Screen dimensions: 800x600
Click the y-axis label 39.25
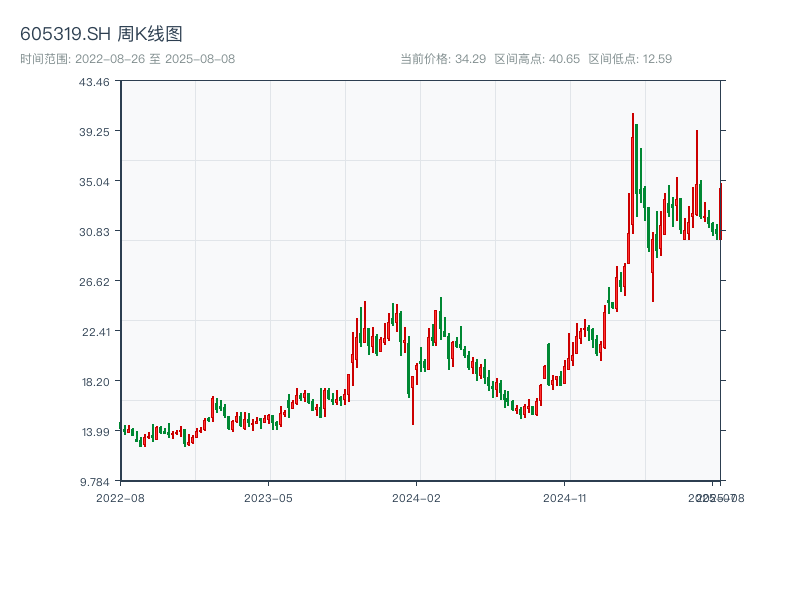(x=94, y=132)
